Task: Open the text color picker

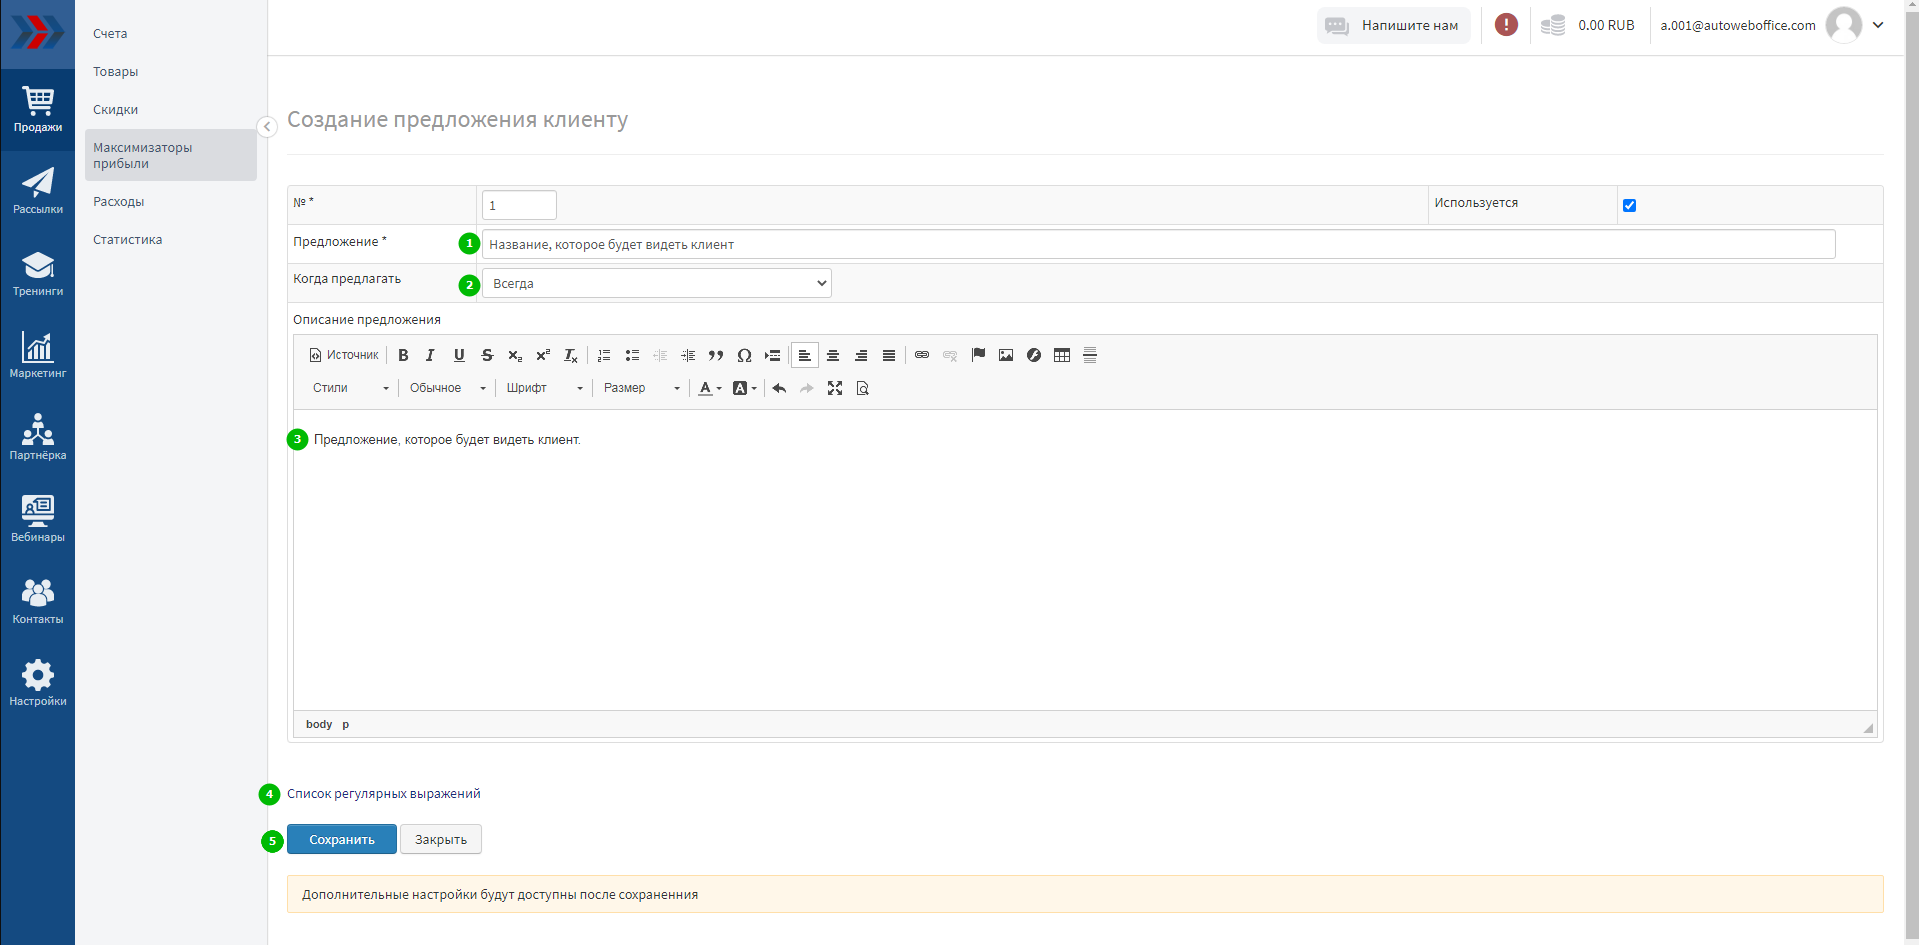Action: coord(709,388)
